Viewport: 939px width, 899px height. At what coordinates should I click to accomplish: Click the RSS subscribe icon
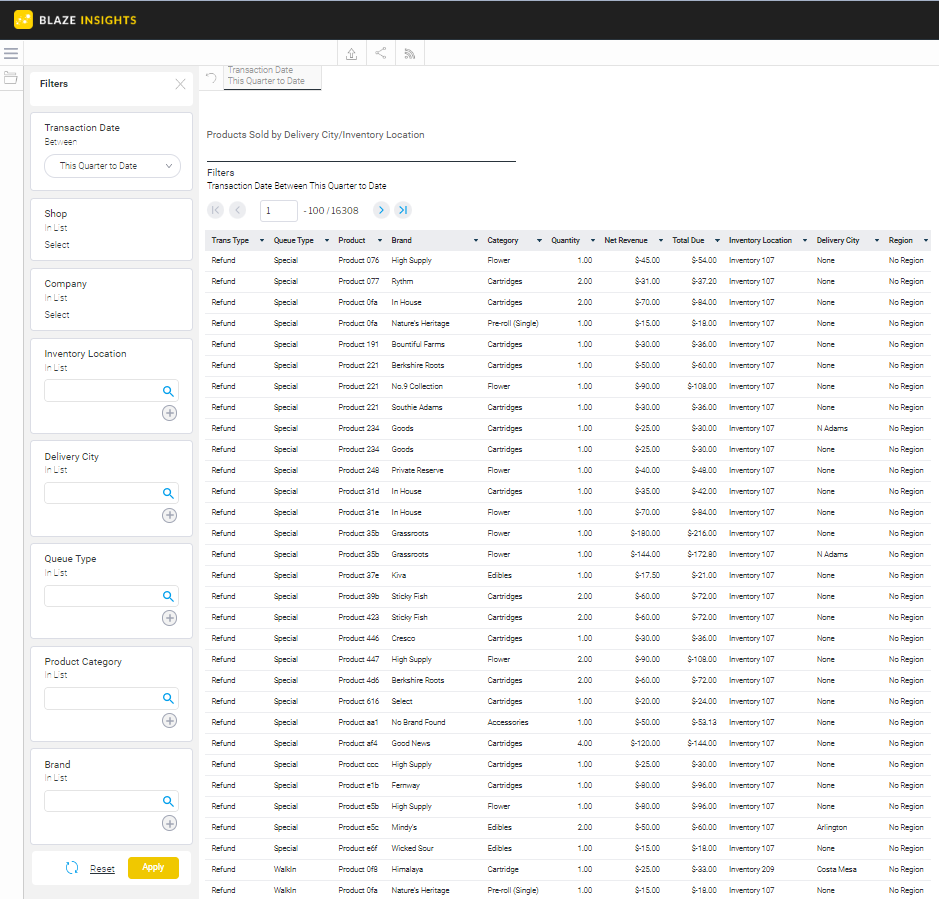(410, 54)
